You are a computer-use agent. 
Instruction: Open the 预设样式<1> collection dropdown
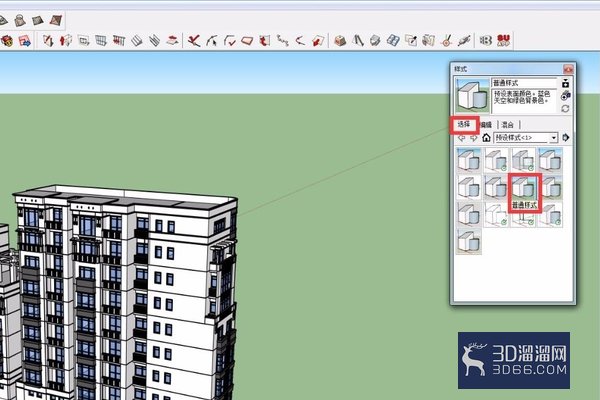525,137
